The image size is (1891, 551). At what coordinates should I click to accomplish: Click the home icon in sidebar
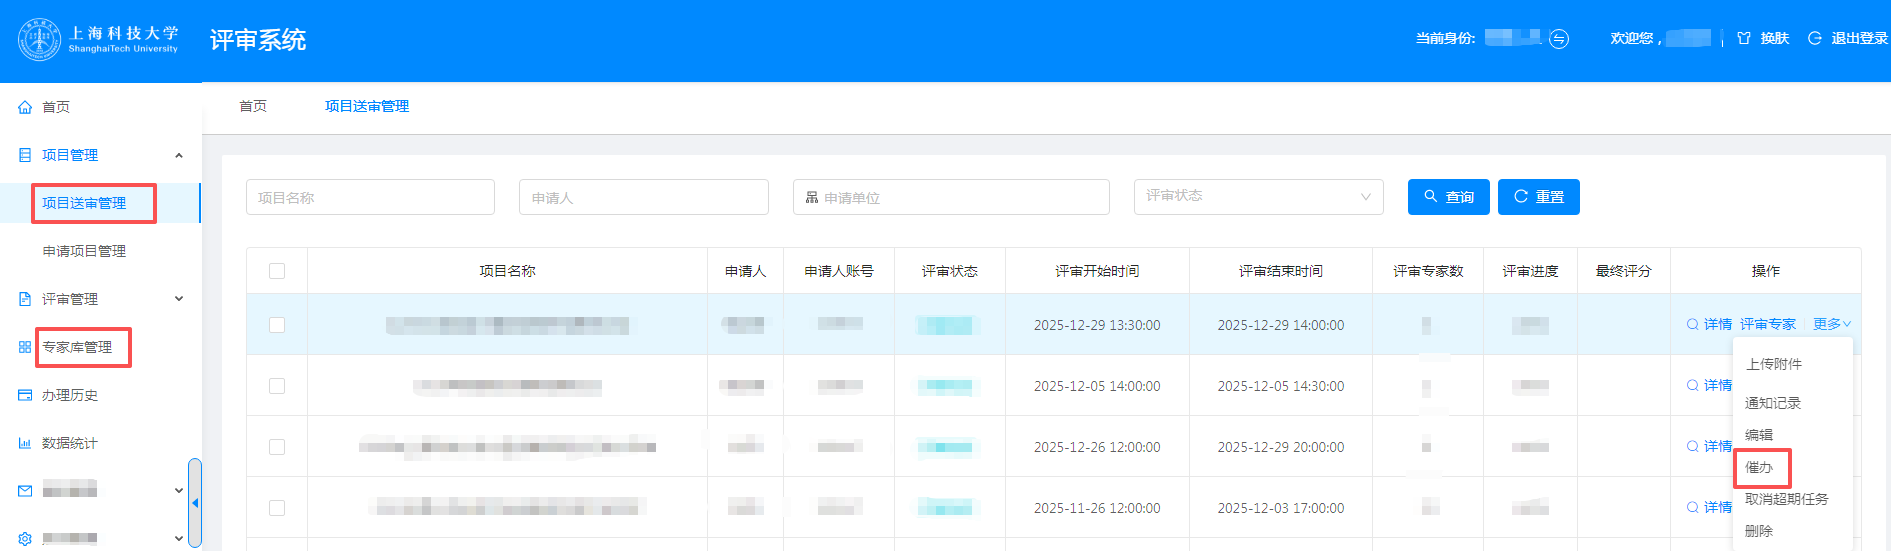[25, 107]
